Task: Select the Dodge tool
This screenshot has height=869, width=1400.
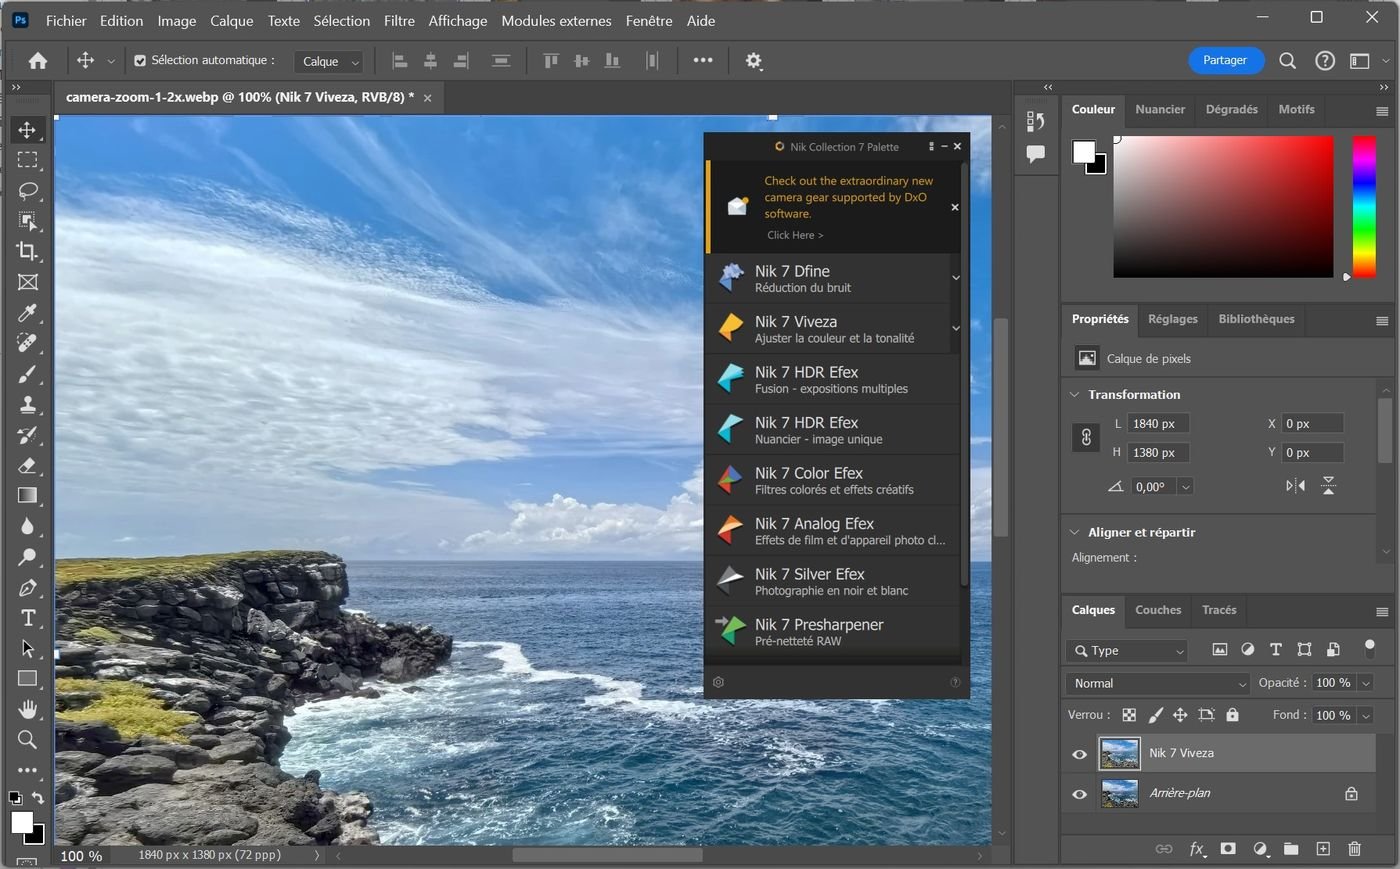Action: [28, 557]
